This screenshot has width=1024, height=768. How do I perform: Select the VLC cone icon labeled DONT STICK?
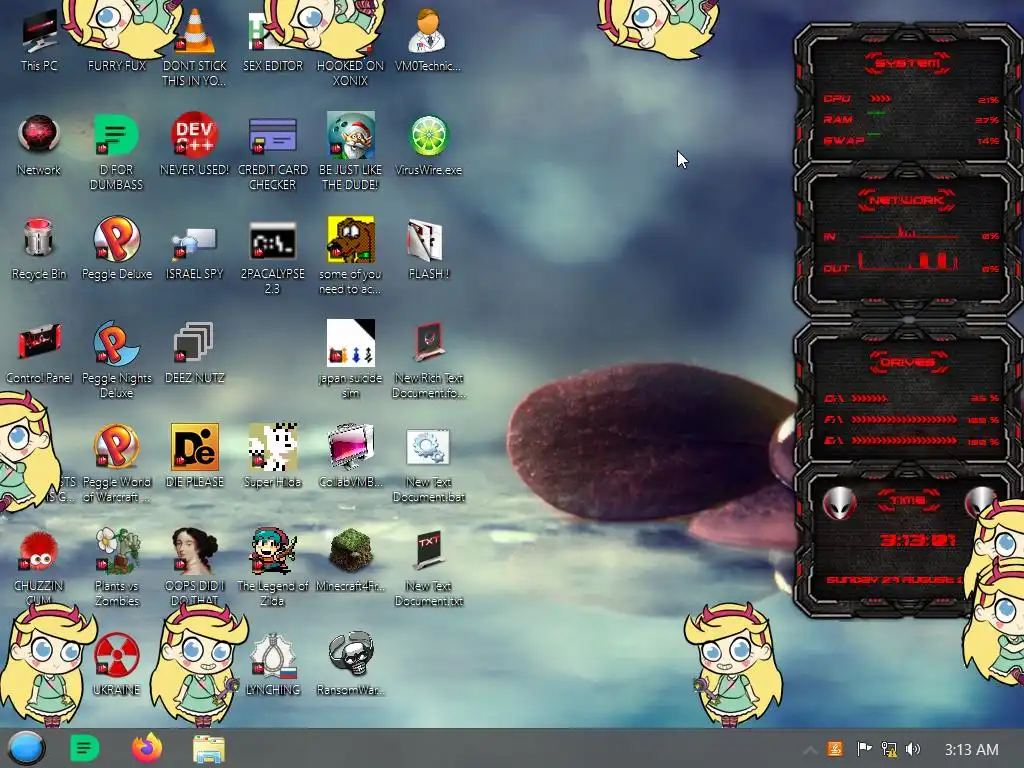click(194, 48)
